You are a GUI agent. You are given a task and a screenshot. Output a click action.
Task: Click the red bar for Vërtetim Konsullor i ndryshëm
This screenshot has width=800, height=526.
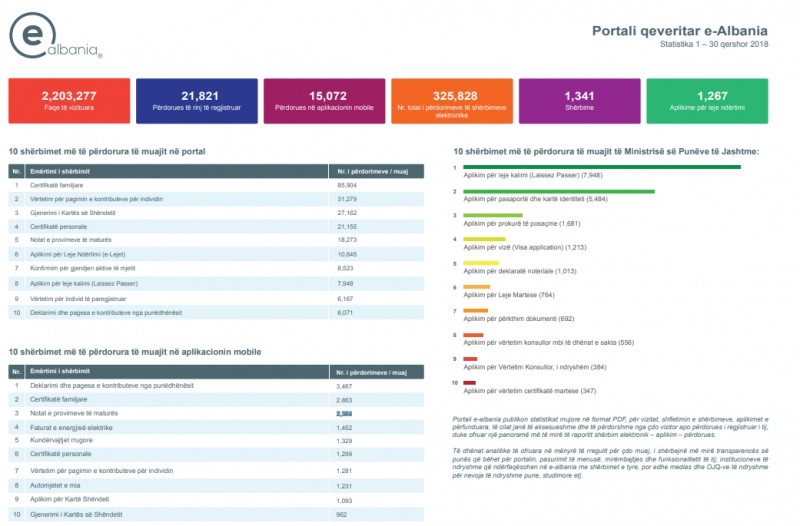click(x=470, y=359)
